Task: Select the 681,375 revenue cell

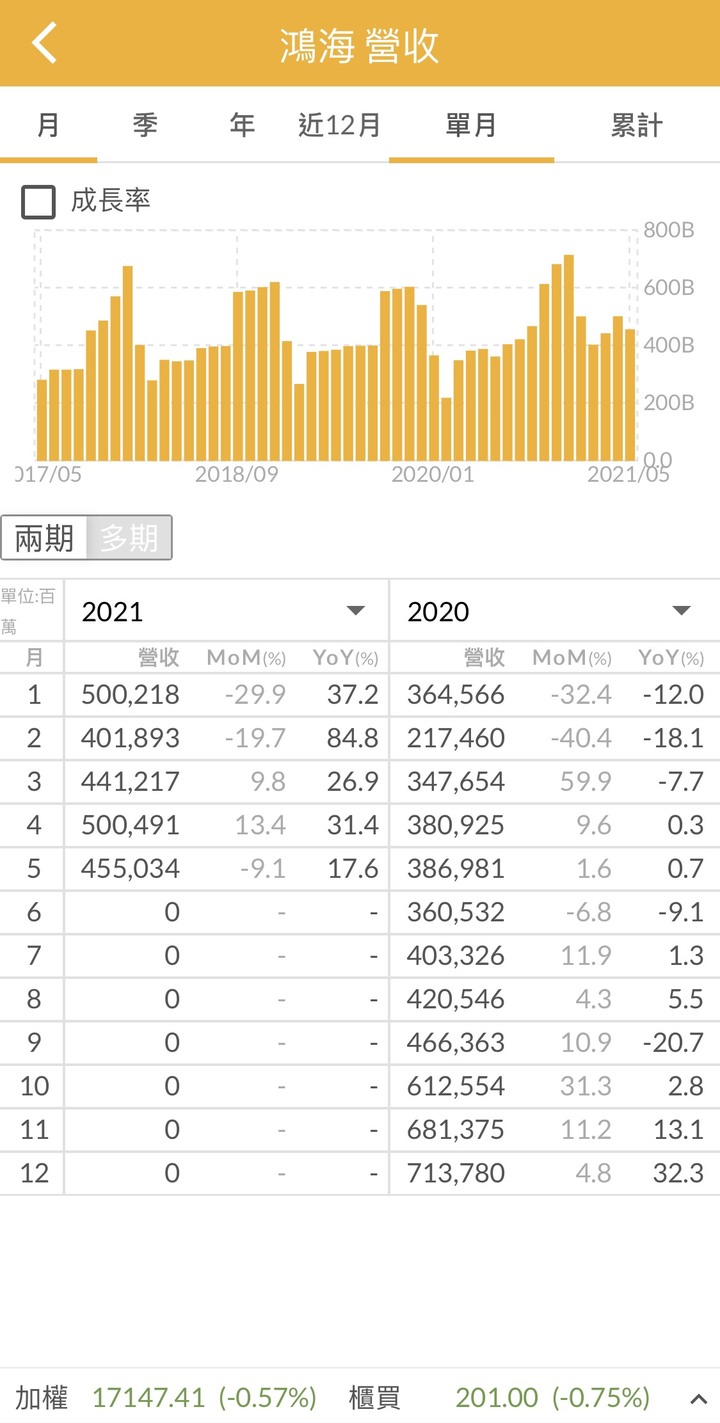Action: coord(456,1129)
